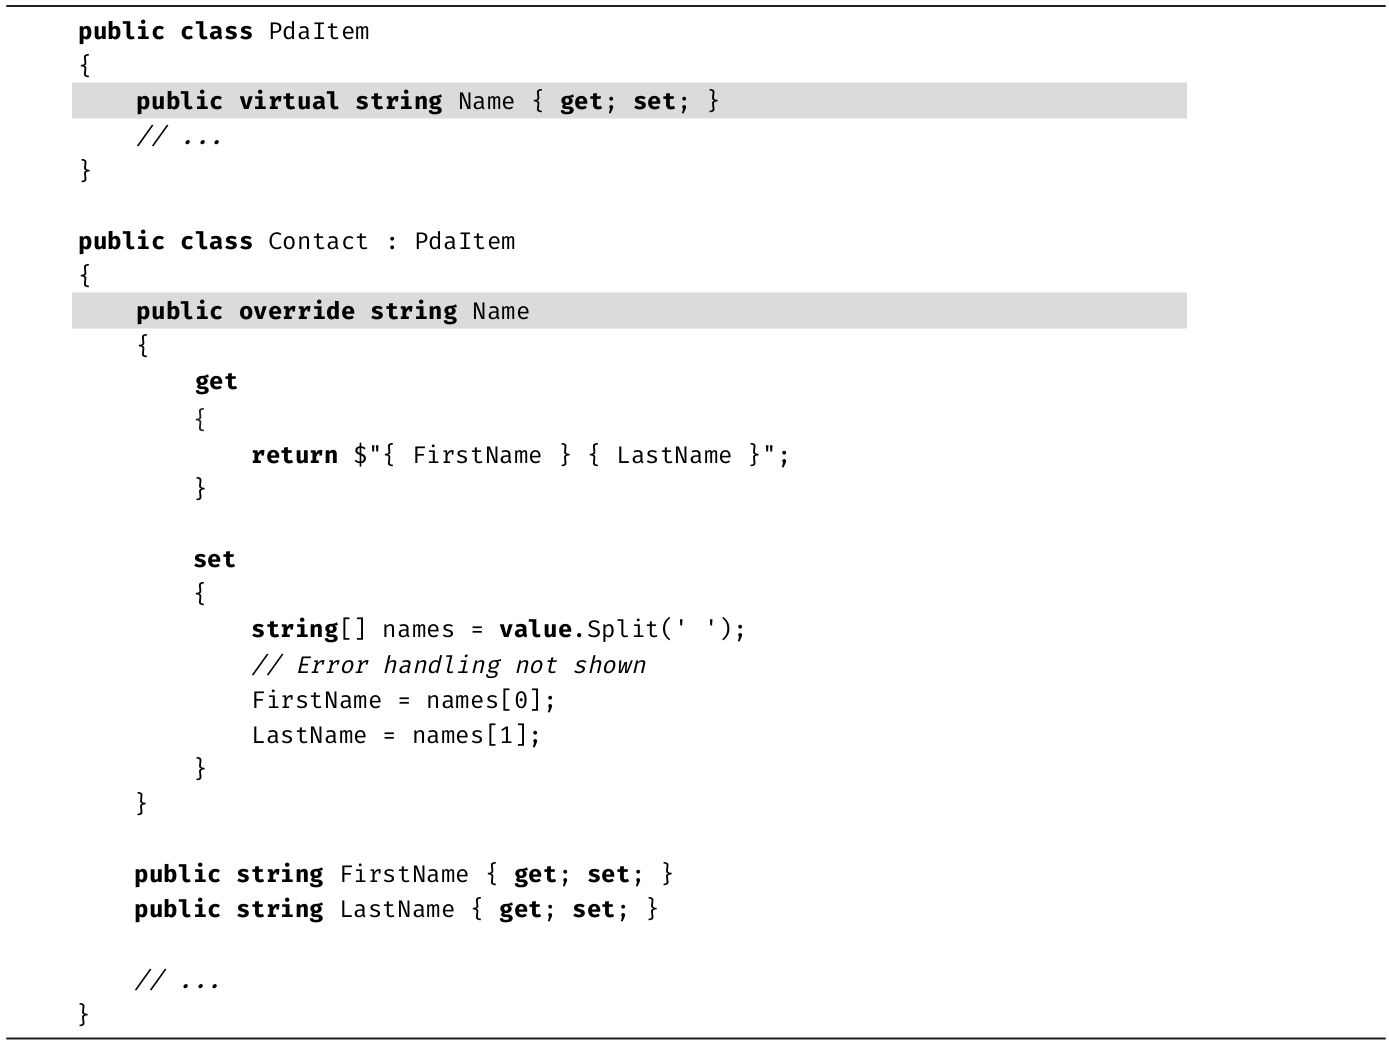This screenshot has width=1389, height=1044.
Task: Click the 'Error handling not shown' comment
Action: point(449,665)
